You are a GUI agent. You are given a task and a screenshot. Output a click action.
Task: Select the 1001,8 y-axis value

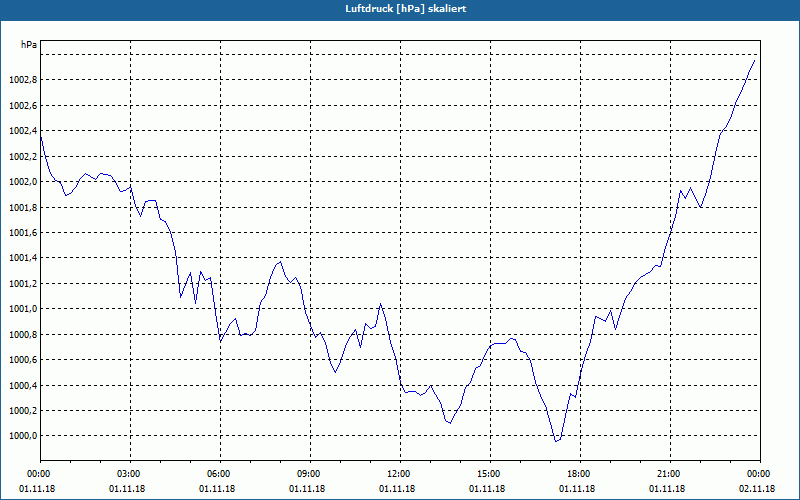tap(23, 208)
